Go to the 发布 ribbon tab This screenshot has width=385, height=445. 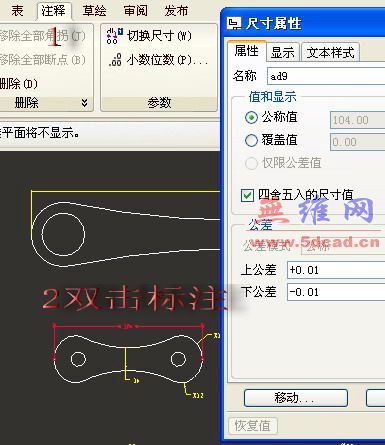176,11
